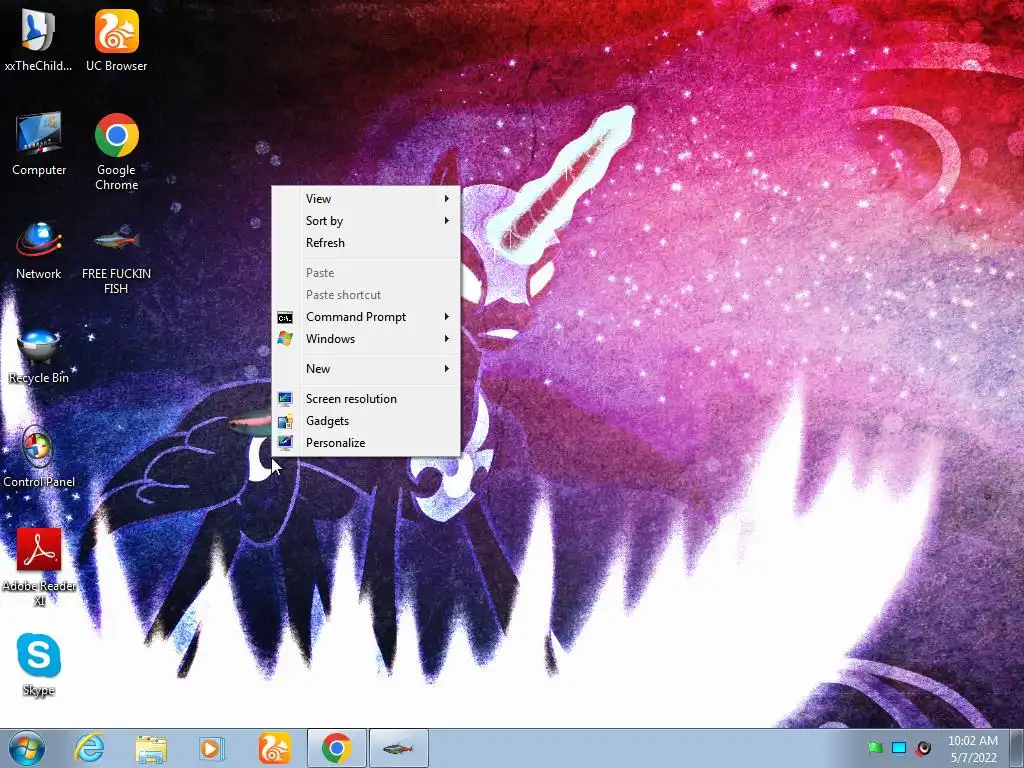Select the FREE FUCKIN FISH desktop icon

point(116,261)
